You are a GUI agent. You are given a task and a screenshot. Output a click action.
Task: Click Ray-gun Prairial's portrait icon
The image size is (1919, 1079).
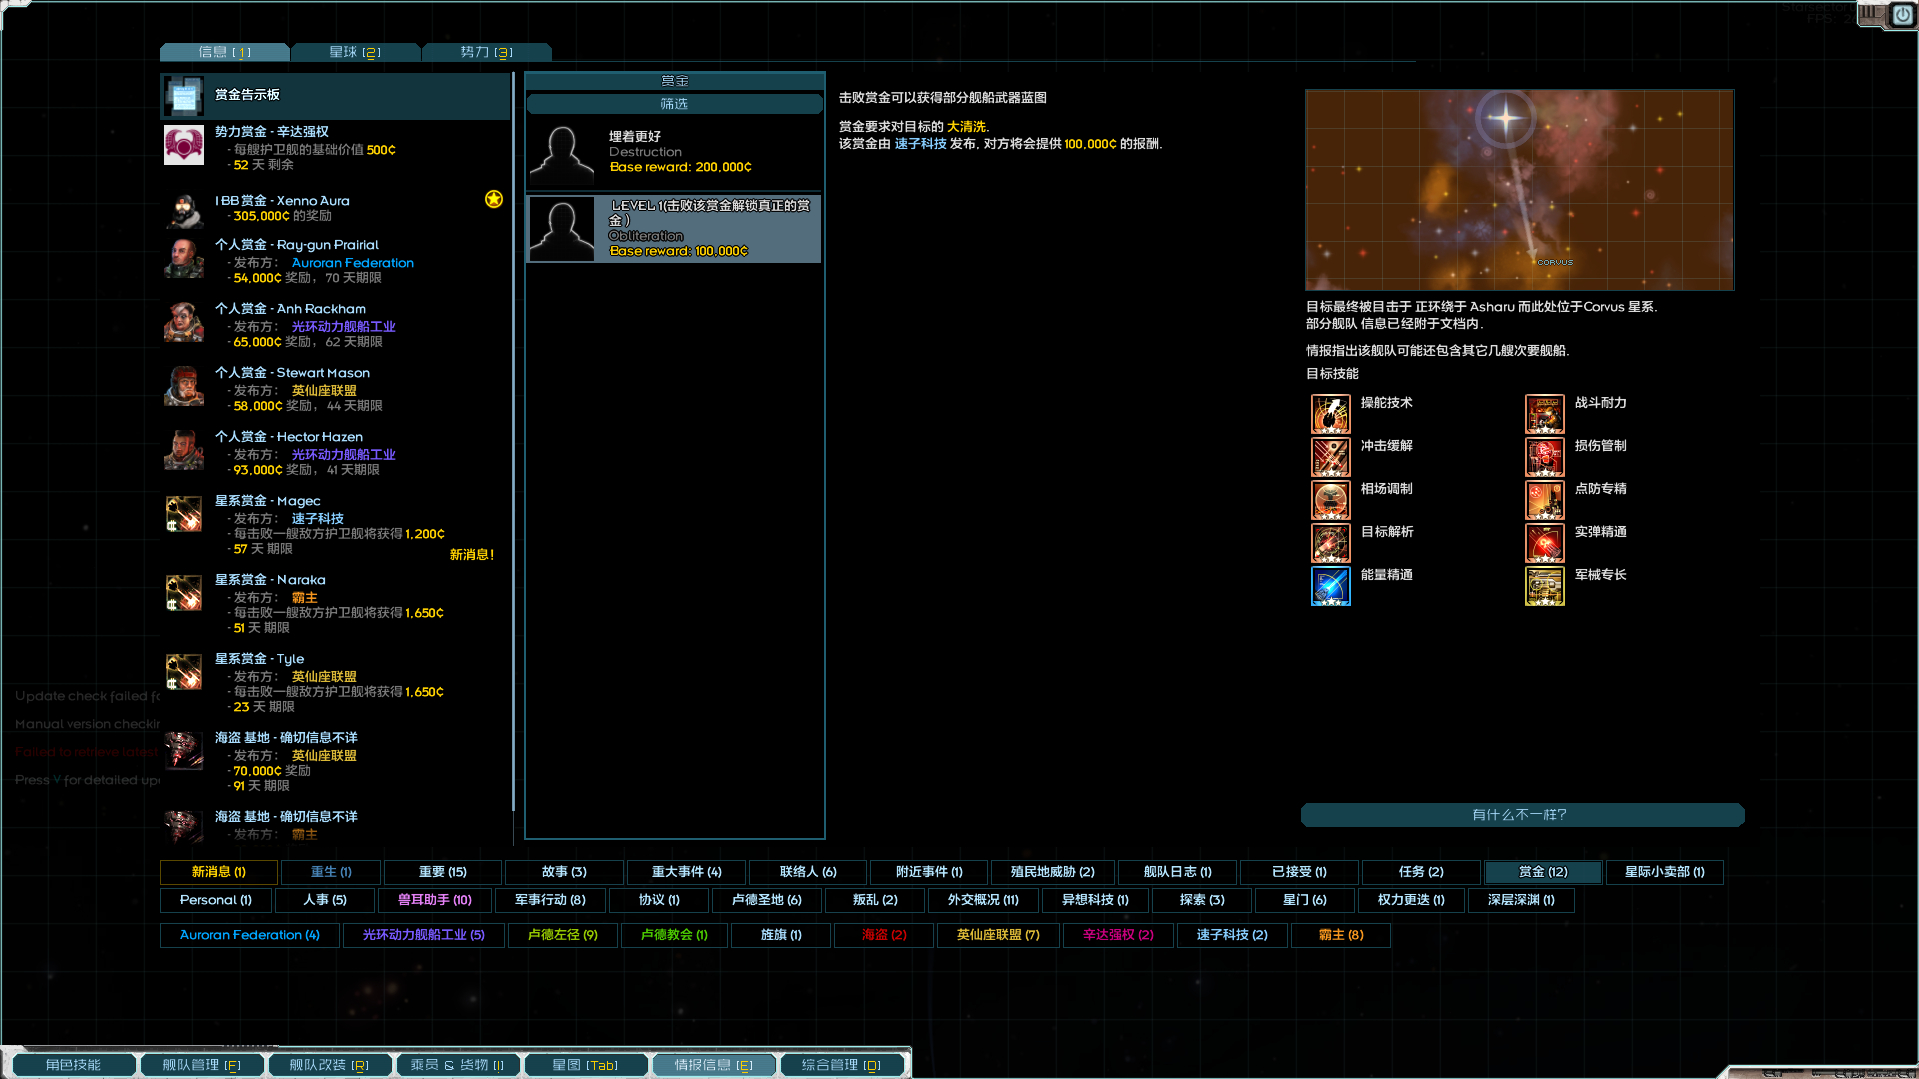tap(184, 259)
